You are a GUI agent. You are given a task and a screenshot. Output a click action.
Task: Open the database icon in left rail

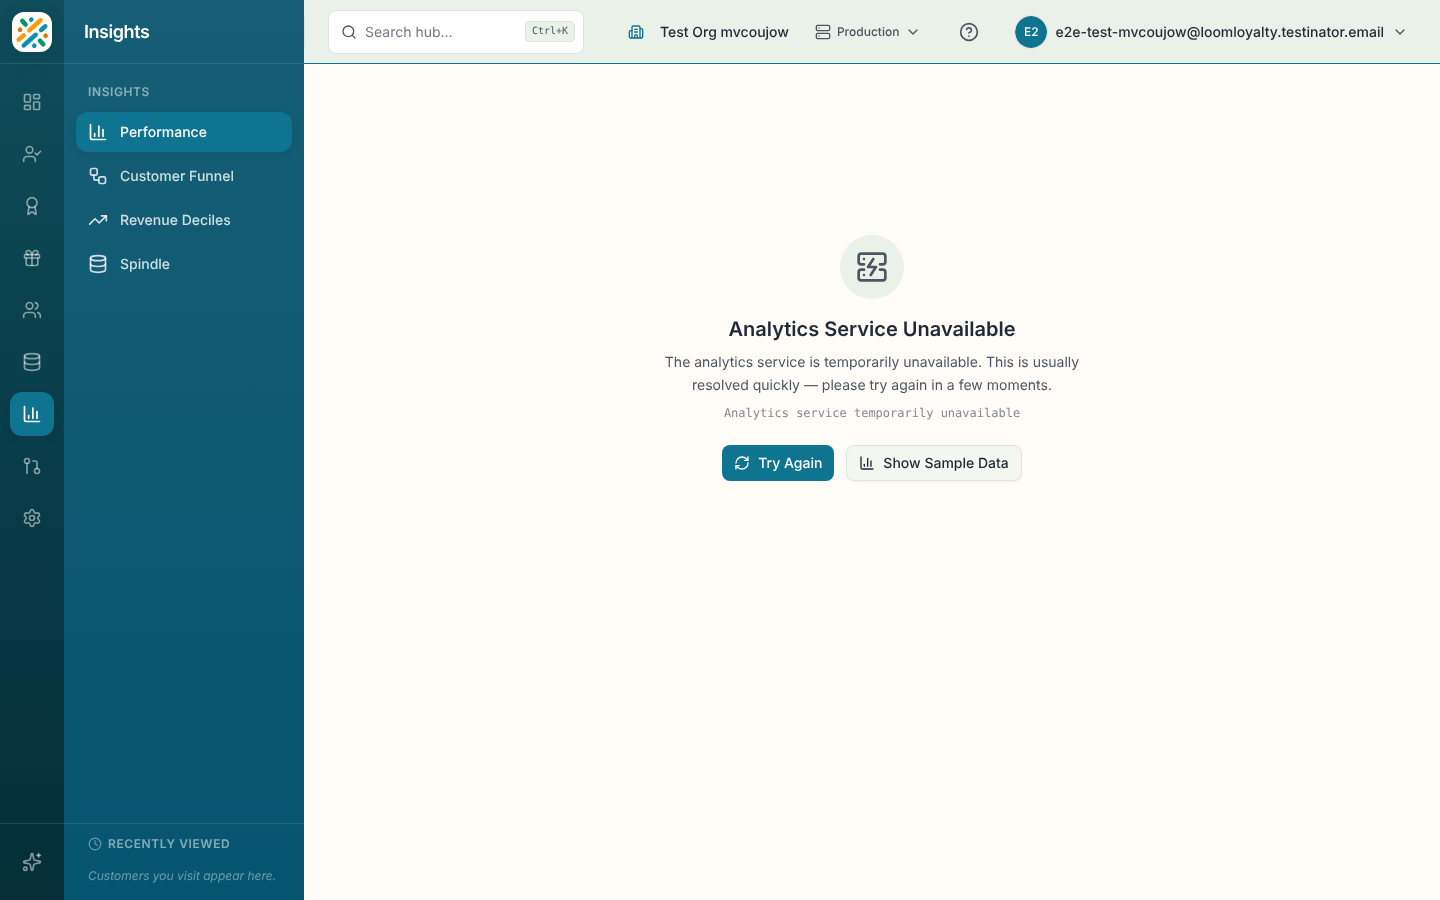point(32,362)
